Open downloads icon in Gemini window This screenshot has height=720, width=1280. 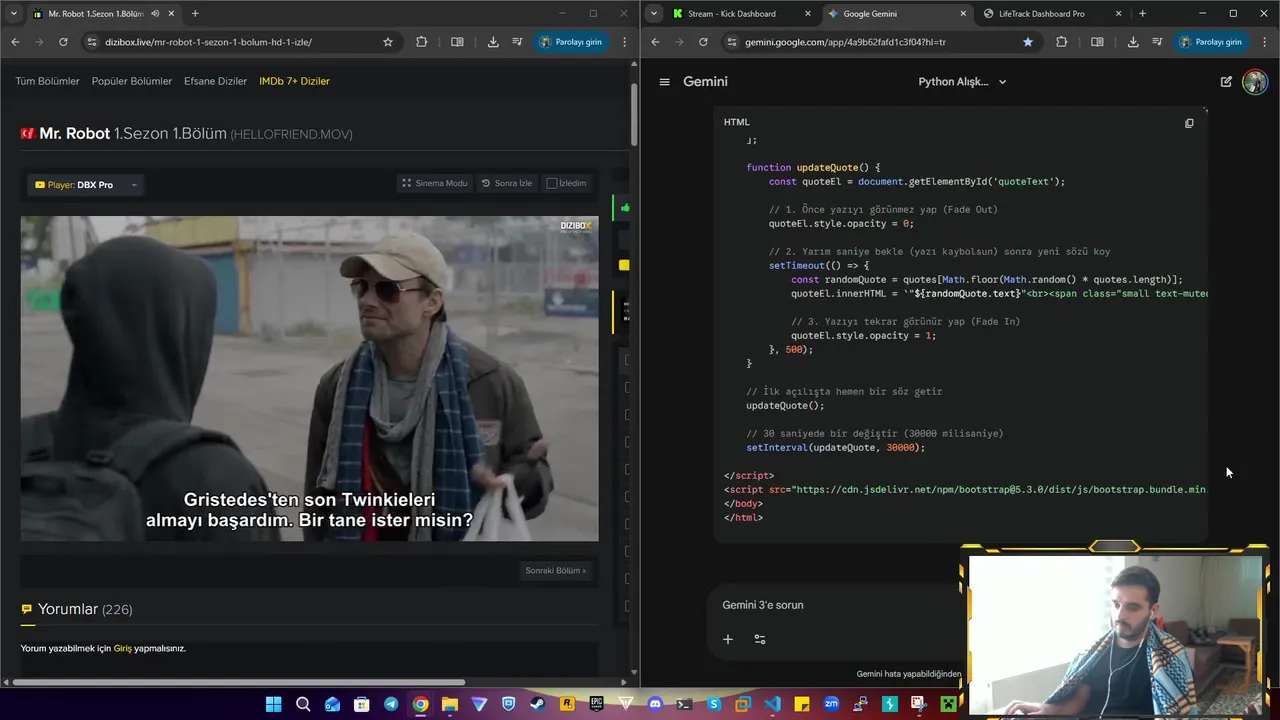click(x=1133, y=42)
